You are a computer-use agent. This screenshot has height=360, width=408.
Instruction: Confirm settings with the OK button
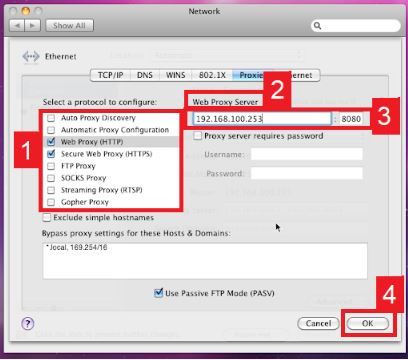tap(368, 323)
